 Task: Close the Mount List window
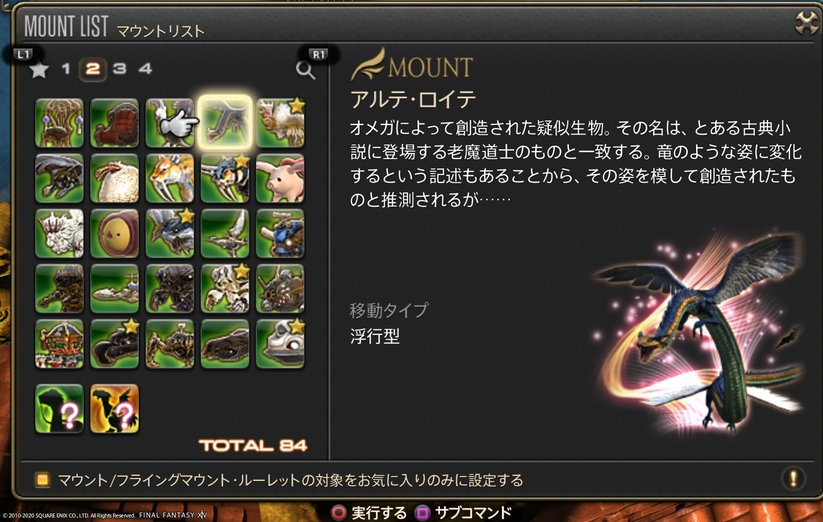coord(807,23)
